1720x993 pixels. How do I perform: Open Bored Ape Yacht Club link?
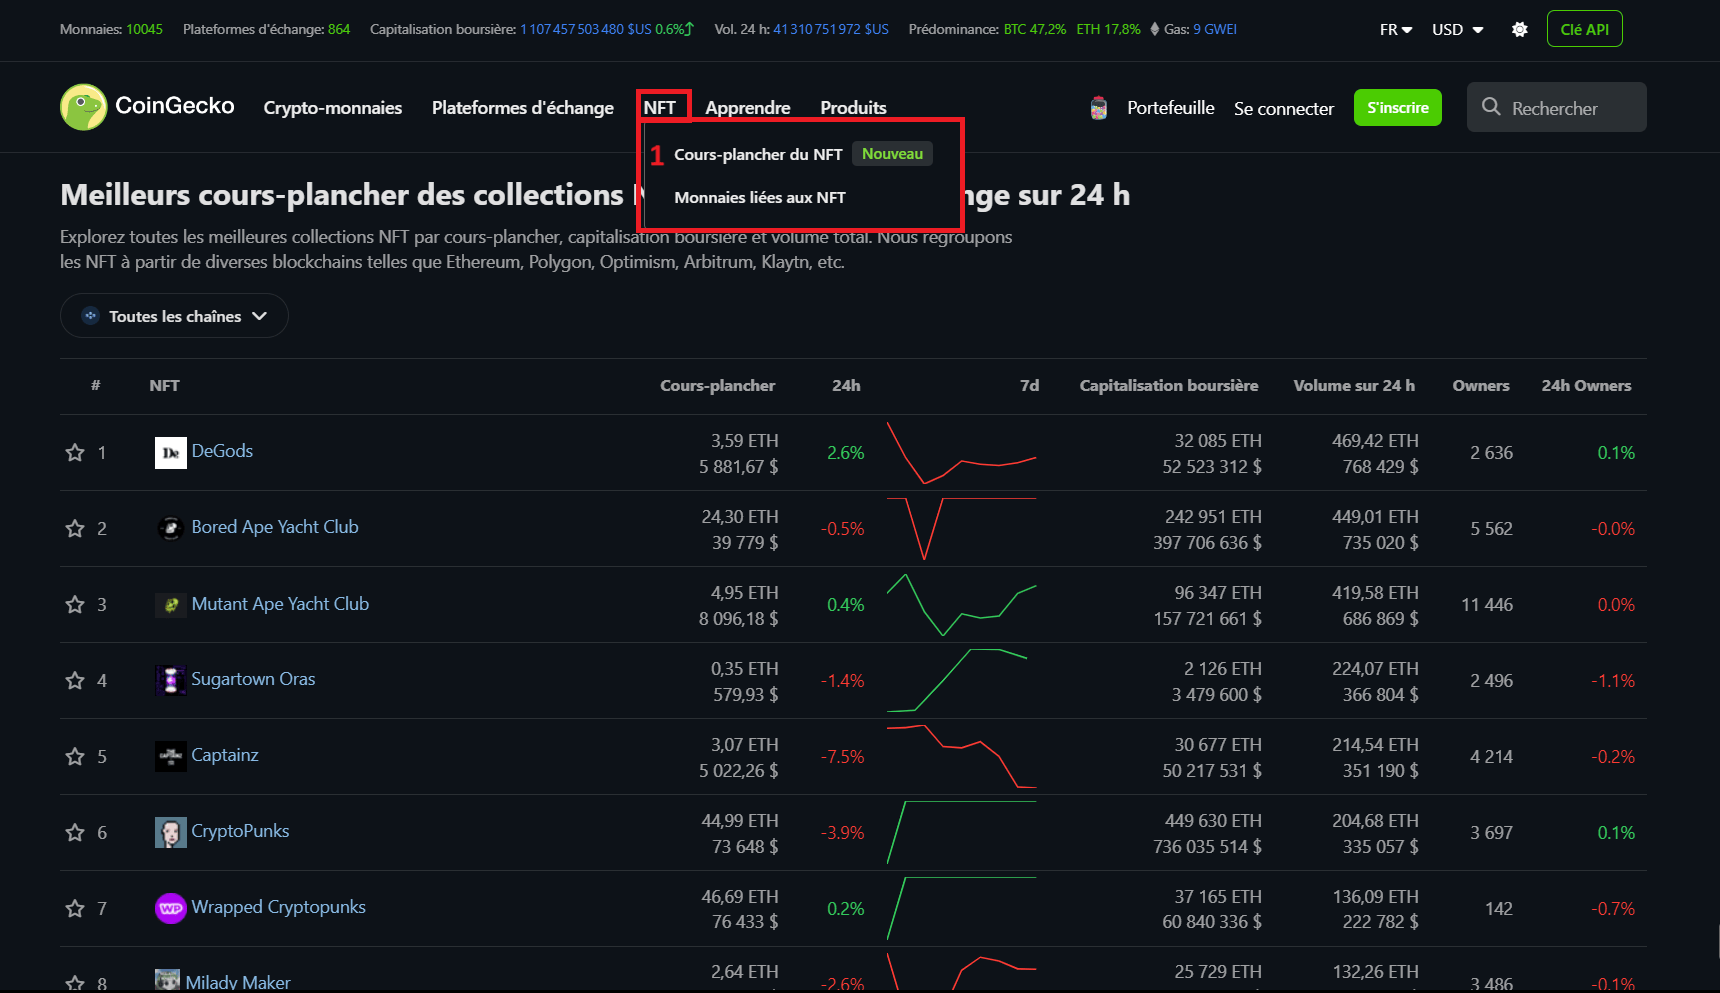point(275,527)
